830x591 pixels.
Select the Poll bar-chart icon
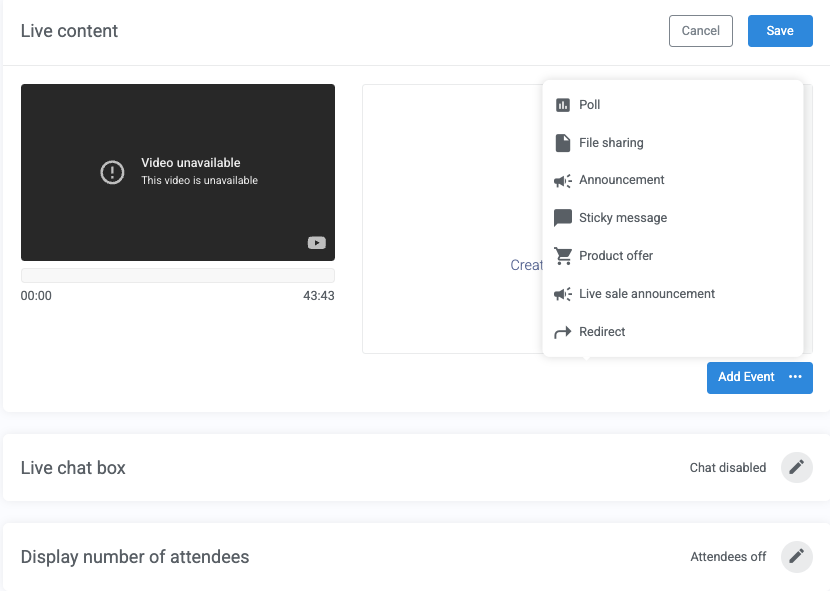(x=563, y=104)
